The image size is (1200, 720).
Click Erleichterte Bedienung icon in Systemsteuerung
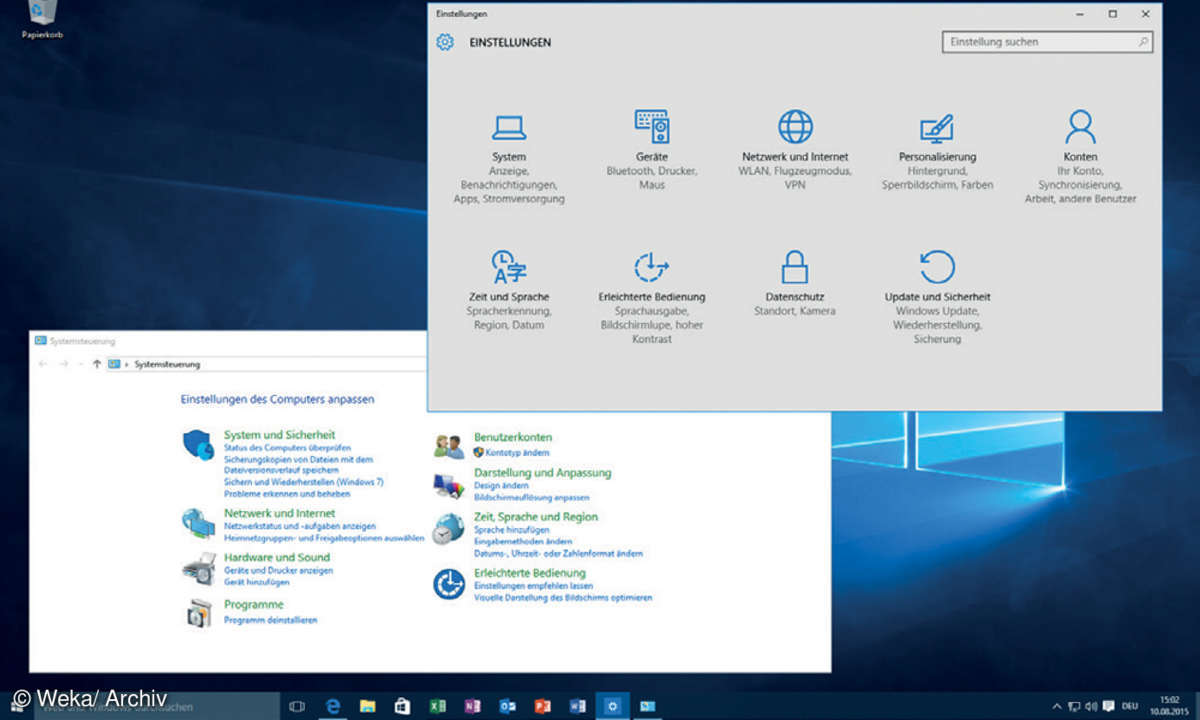[x=449, y=584]
